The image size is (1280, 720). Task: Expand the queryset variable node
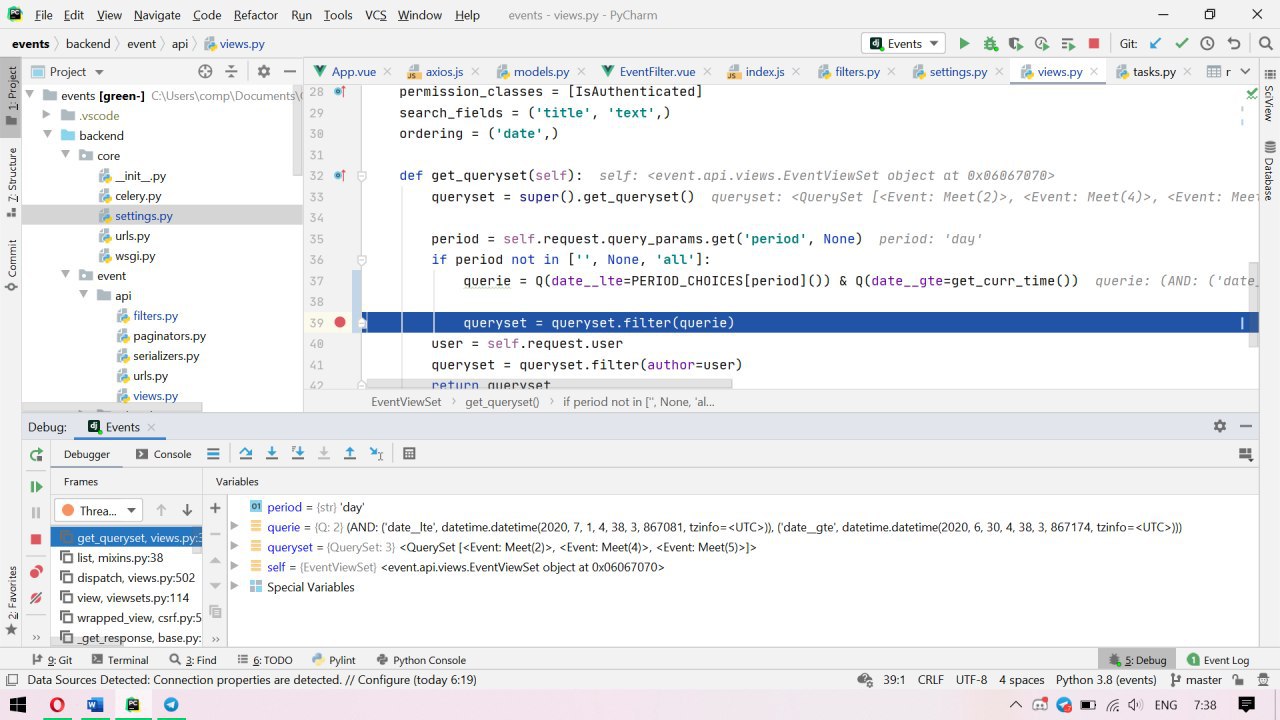[x=235, y=547]
